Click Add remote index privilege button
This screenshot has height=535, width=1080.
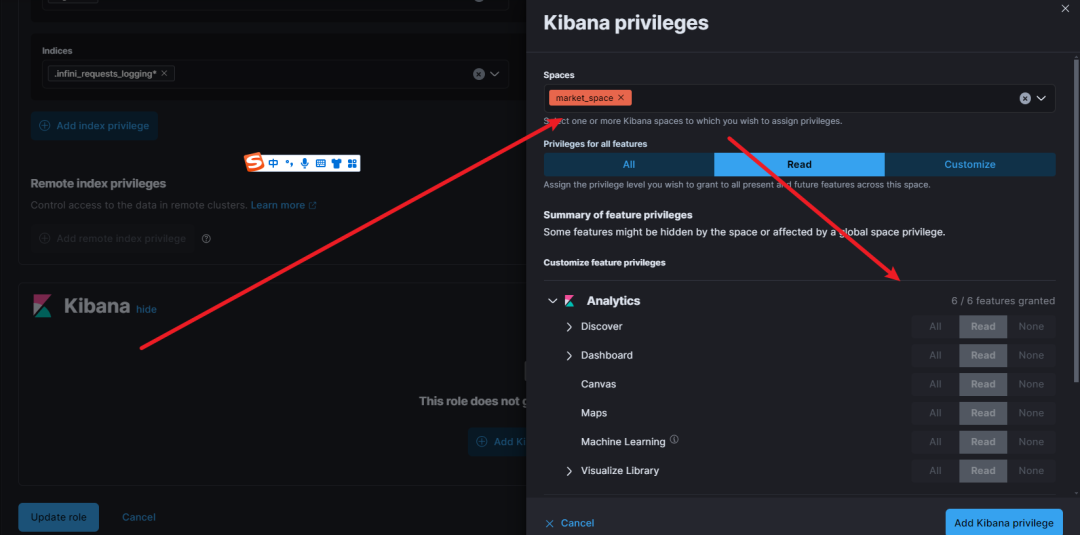pyautogui.click(x=112, y=238)
